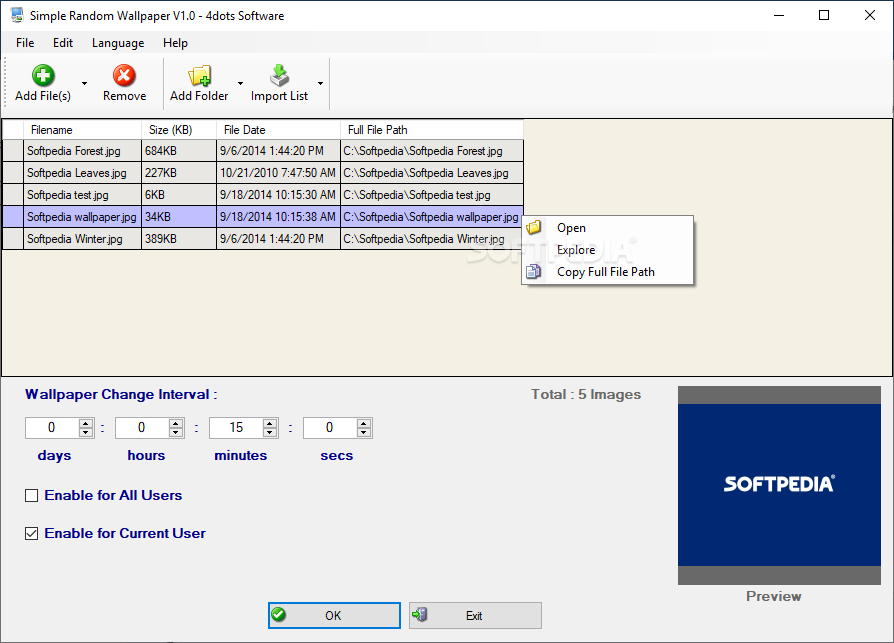The image size is (894, 643).
Task: Click the 684KB size cell
Action: 178,151
